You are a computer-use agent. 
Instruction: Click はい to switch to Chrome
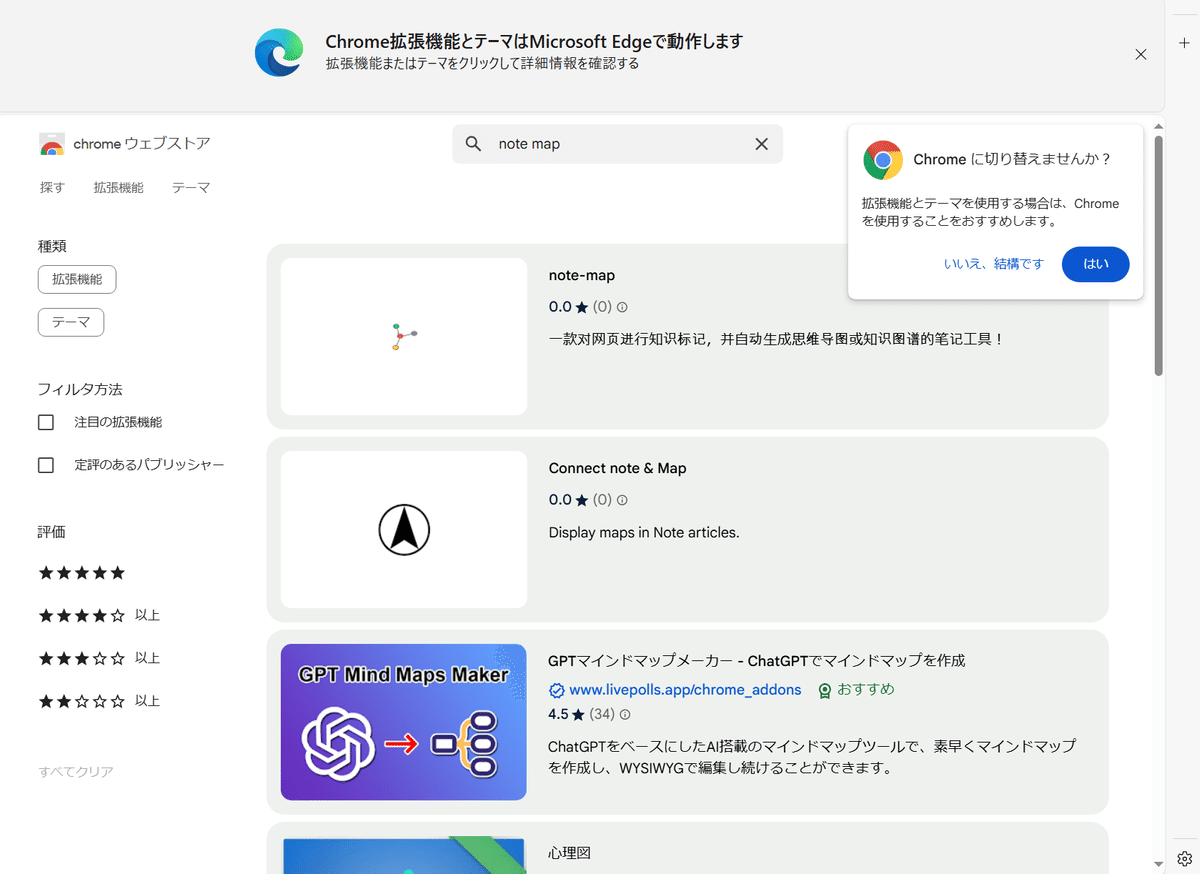tap(1095, 263)
